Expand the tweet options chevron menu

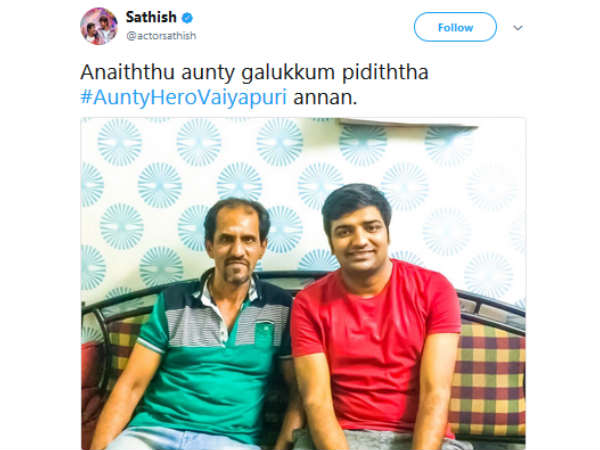pyautogui.click(x=518, y=28)
